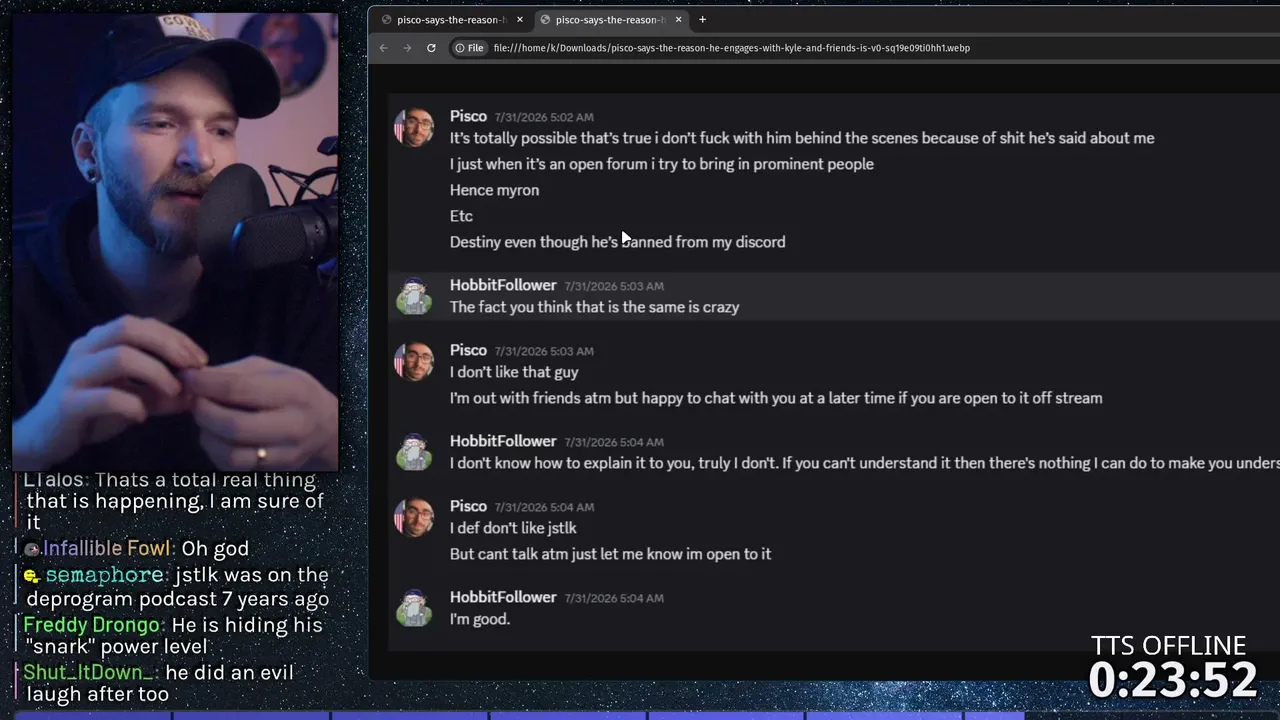Reload the page with refresh icon

[431, 48]
